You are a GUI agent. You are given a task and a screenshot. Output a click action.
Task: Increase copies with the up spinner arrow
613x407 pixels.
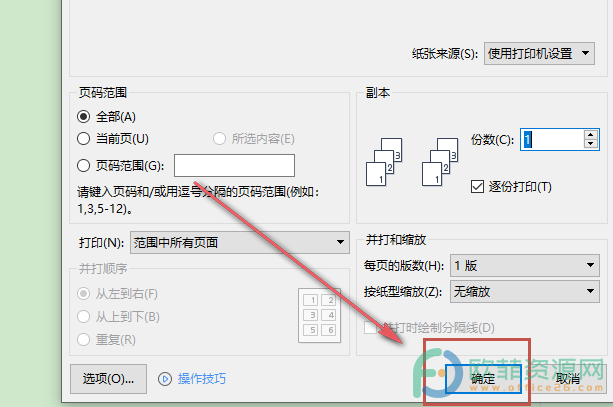(590, 135)
